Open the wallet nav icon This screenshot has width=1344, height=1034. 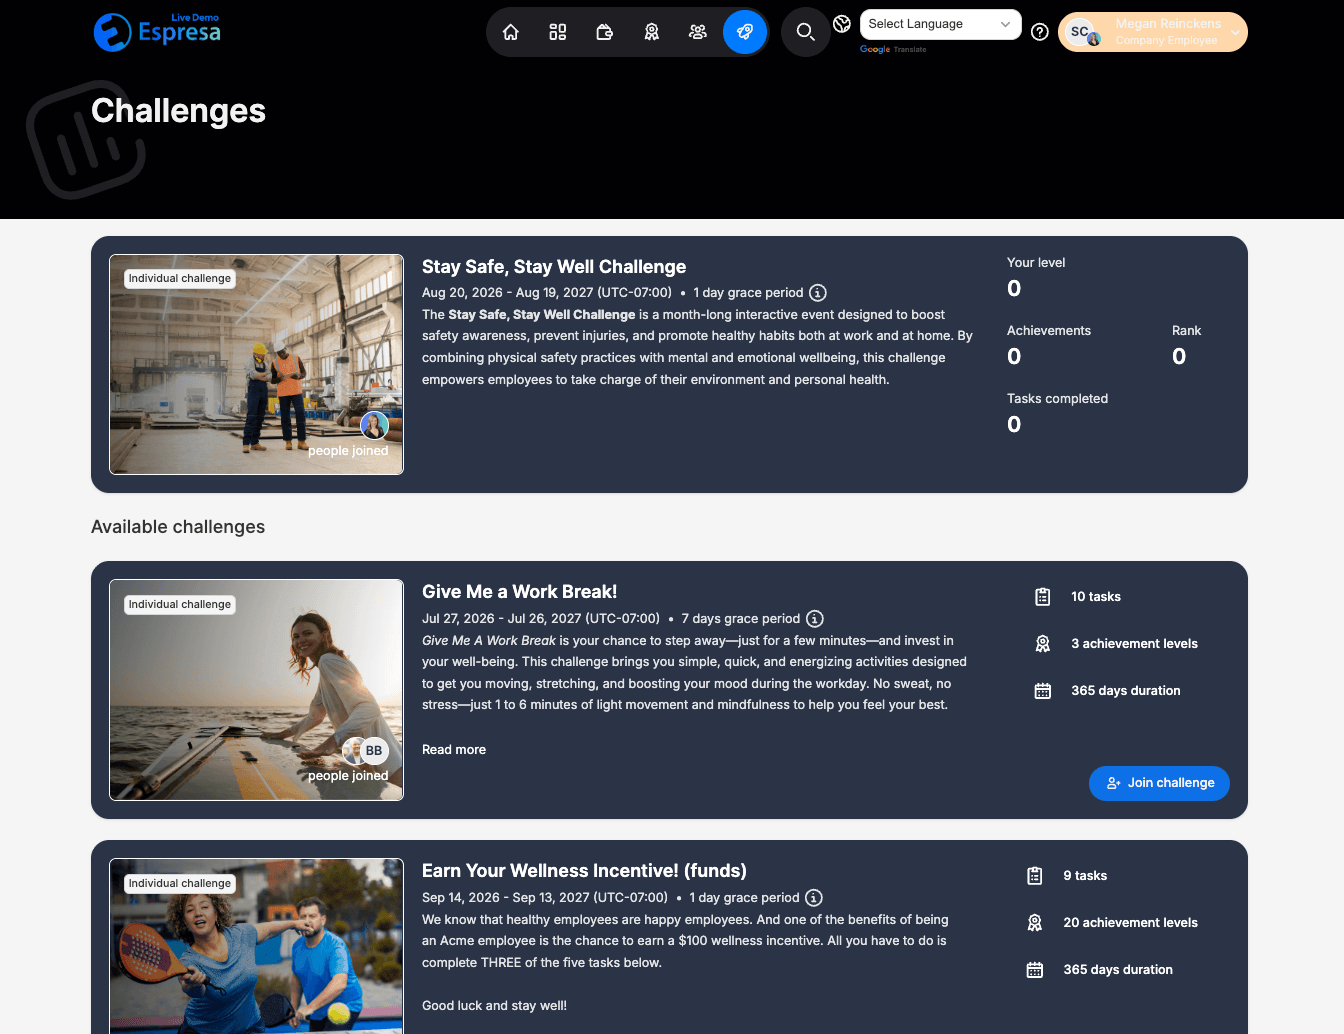tap(605, 32)
